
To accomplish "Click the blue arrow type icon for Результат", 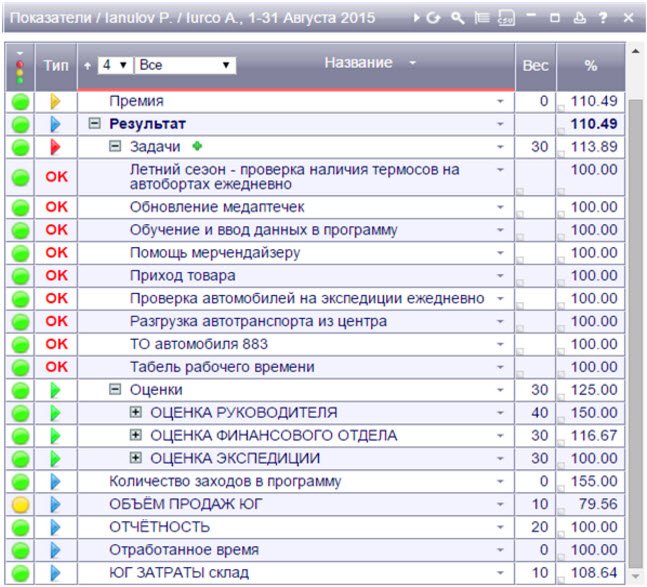I will [x=55, y=124].
